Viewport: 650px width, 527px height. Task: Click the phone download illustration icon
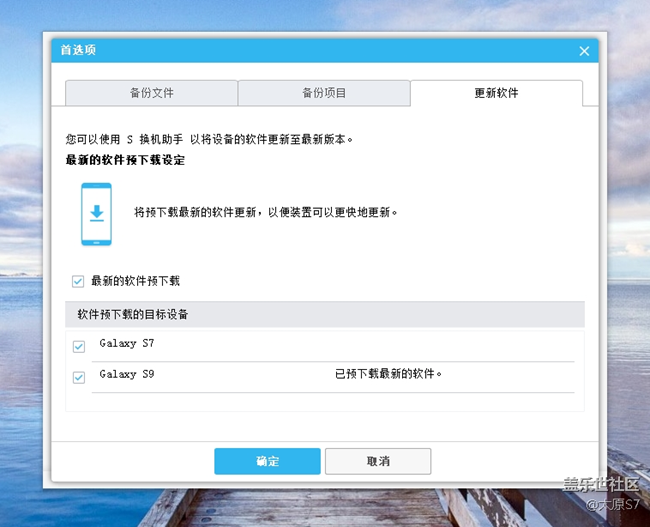96,214
